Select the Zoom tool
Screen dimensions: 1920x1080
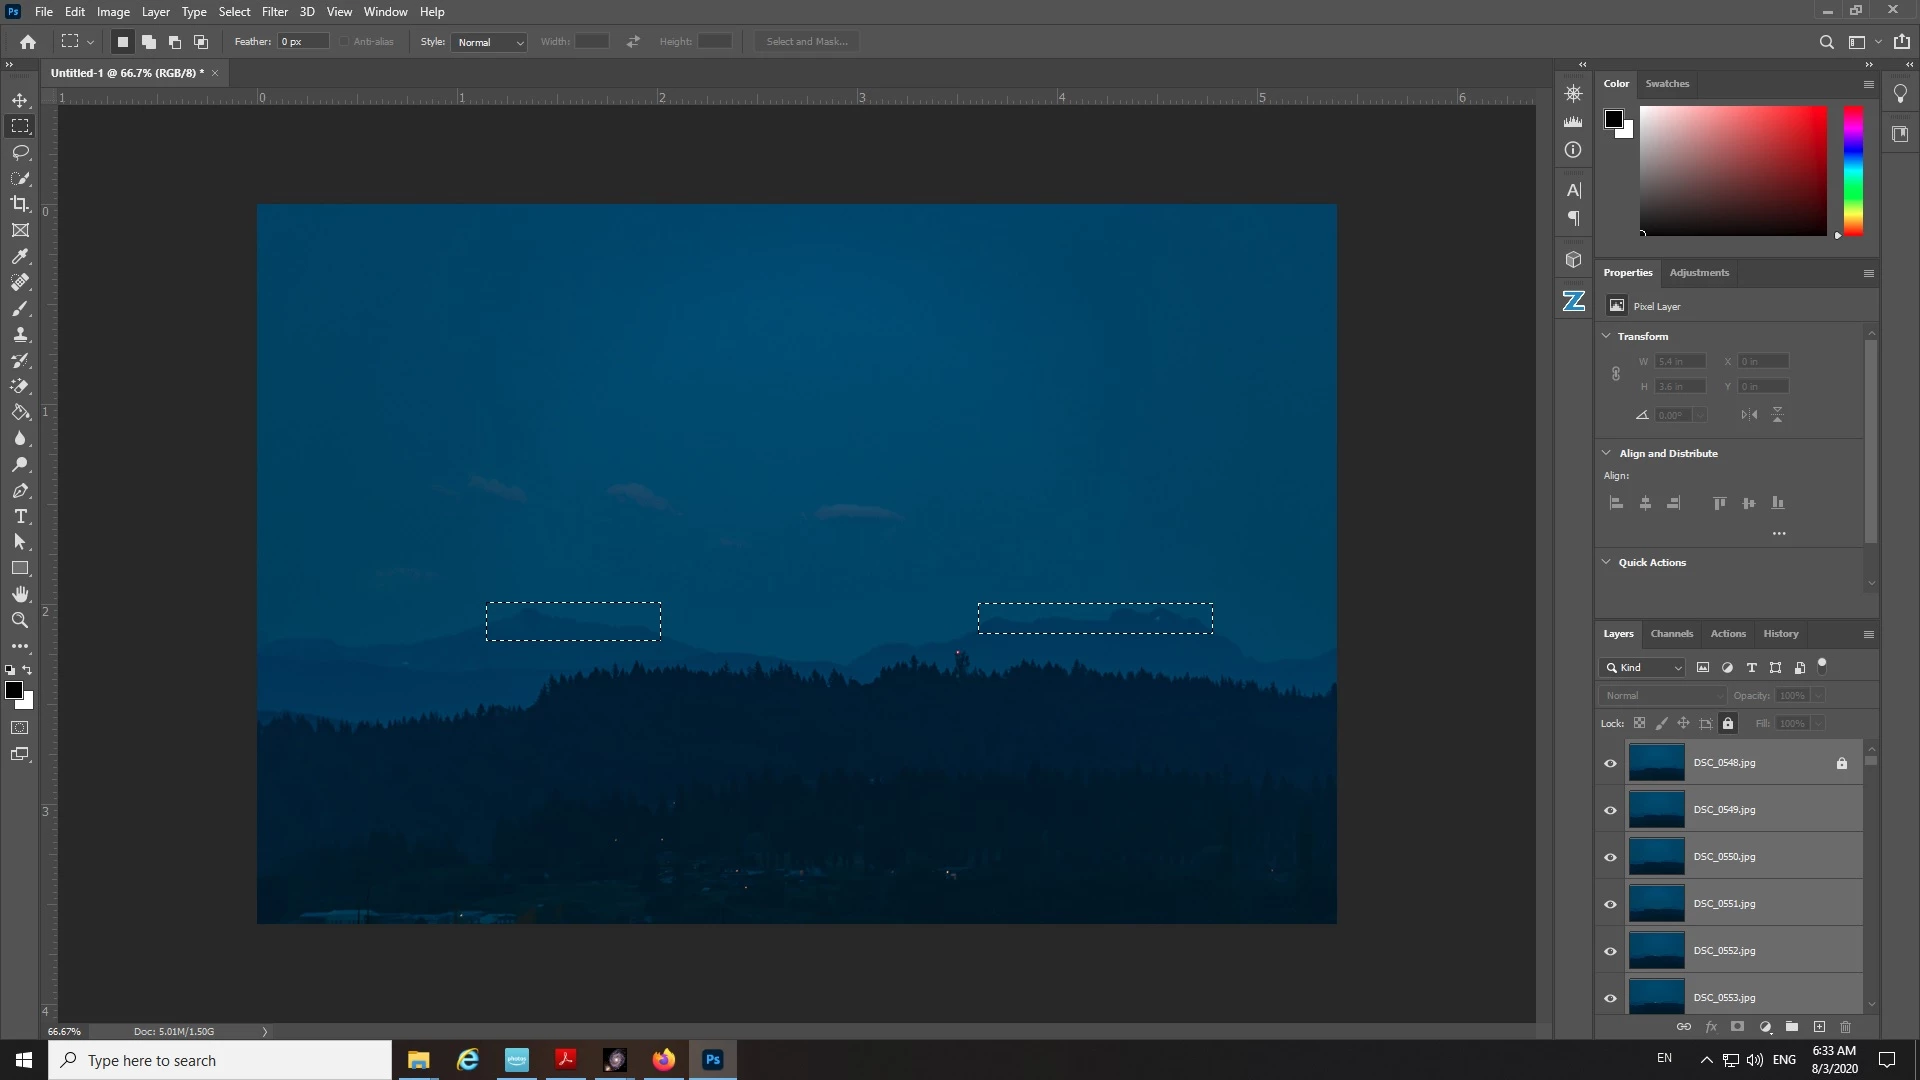point(20,620)
